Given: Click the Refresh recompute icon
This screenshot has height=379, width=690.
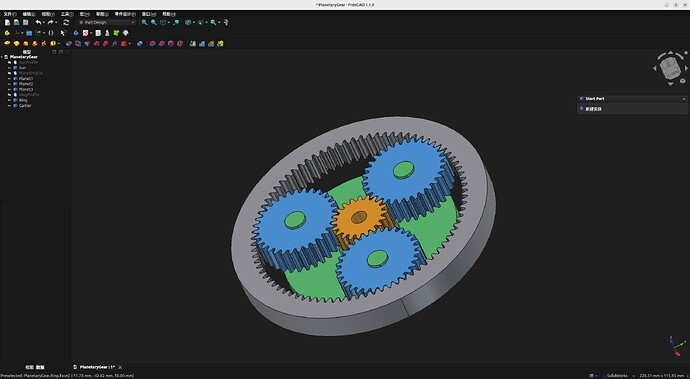Looking at the screenshot, I should pos(66,22).
